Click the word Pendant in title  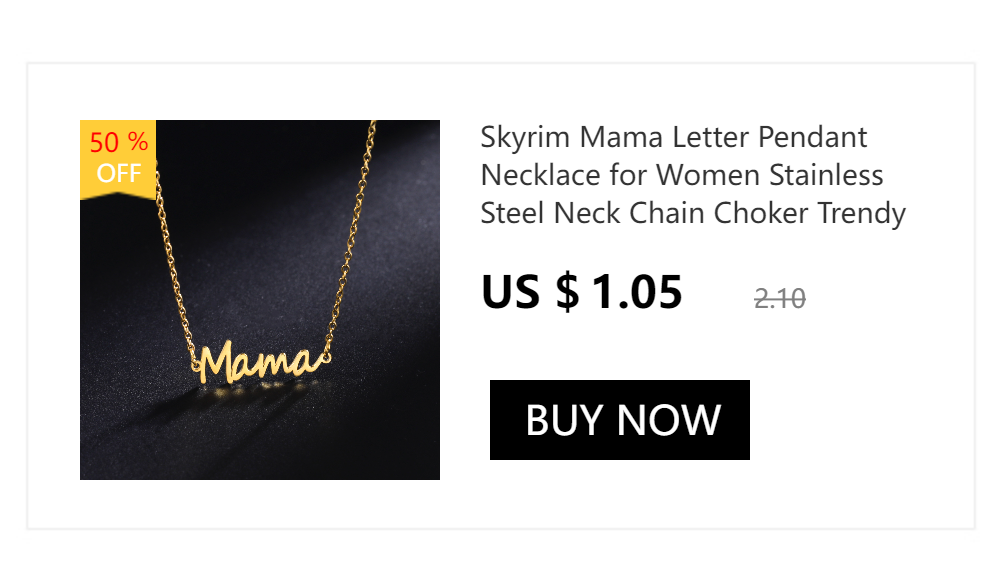pyautogui.click(x=812, y=137)
